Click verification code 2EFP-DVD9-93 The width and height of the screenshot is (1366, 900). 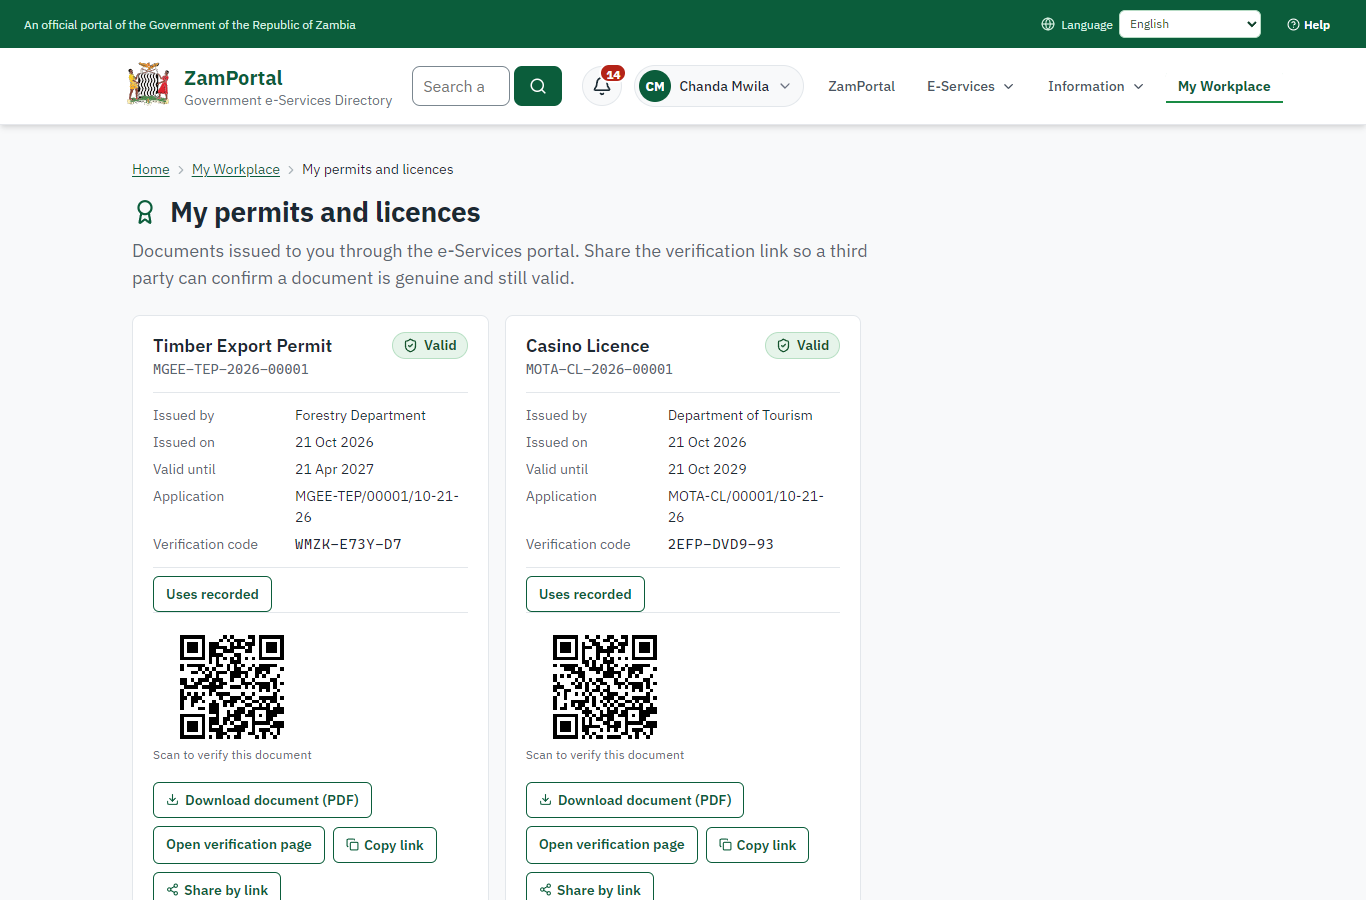[x=721, y=544]
